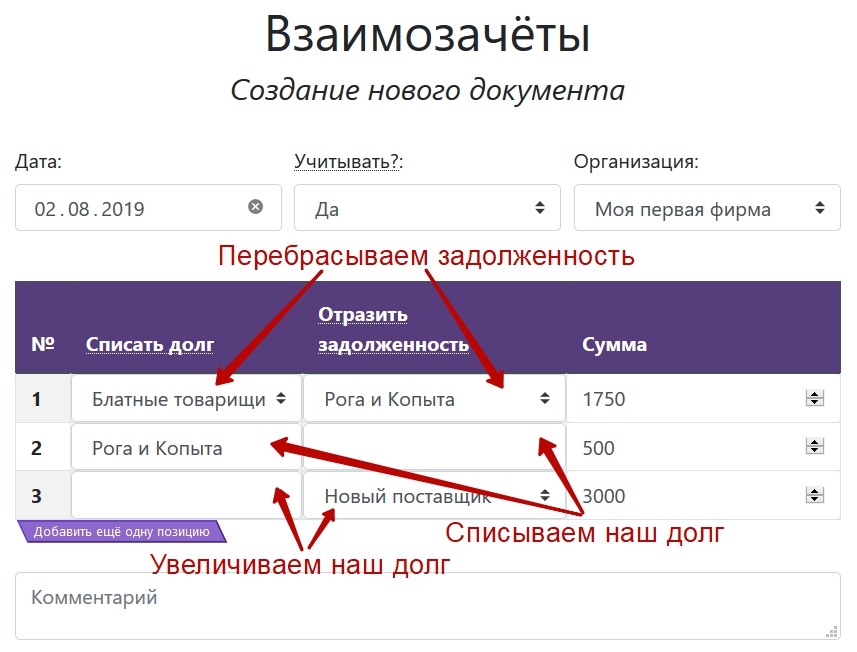Viewport: 857px width, 652px height.
Task: Clear the date with the x icon
Action: point(255,207)
